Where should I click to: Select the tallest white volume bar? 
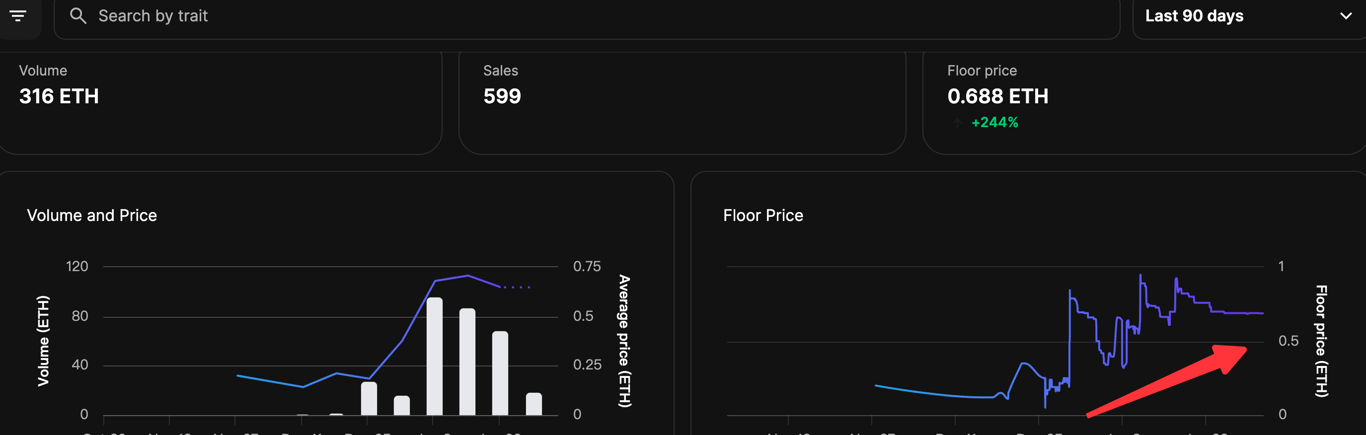click(x=434, y=356)
